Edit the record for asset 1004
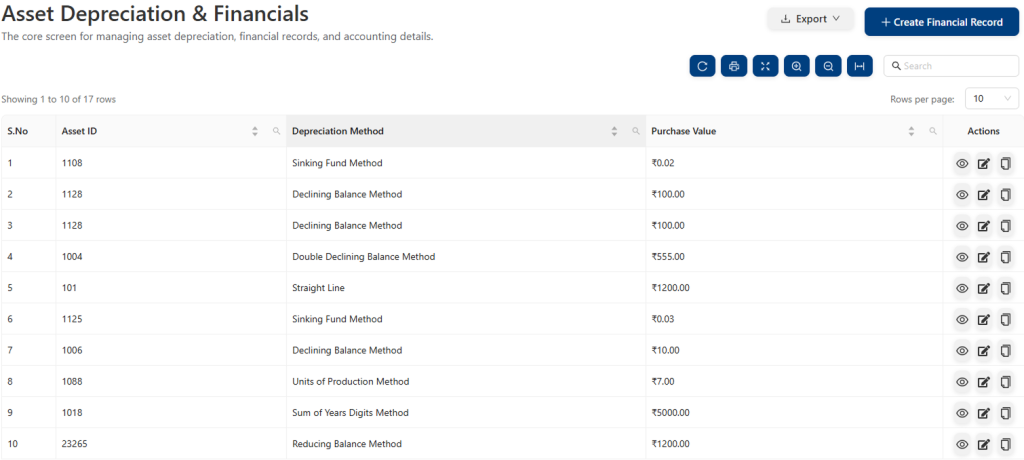This screenshot has width=1024, height=460. pos(984,257)
